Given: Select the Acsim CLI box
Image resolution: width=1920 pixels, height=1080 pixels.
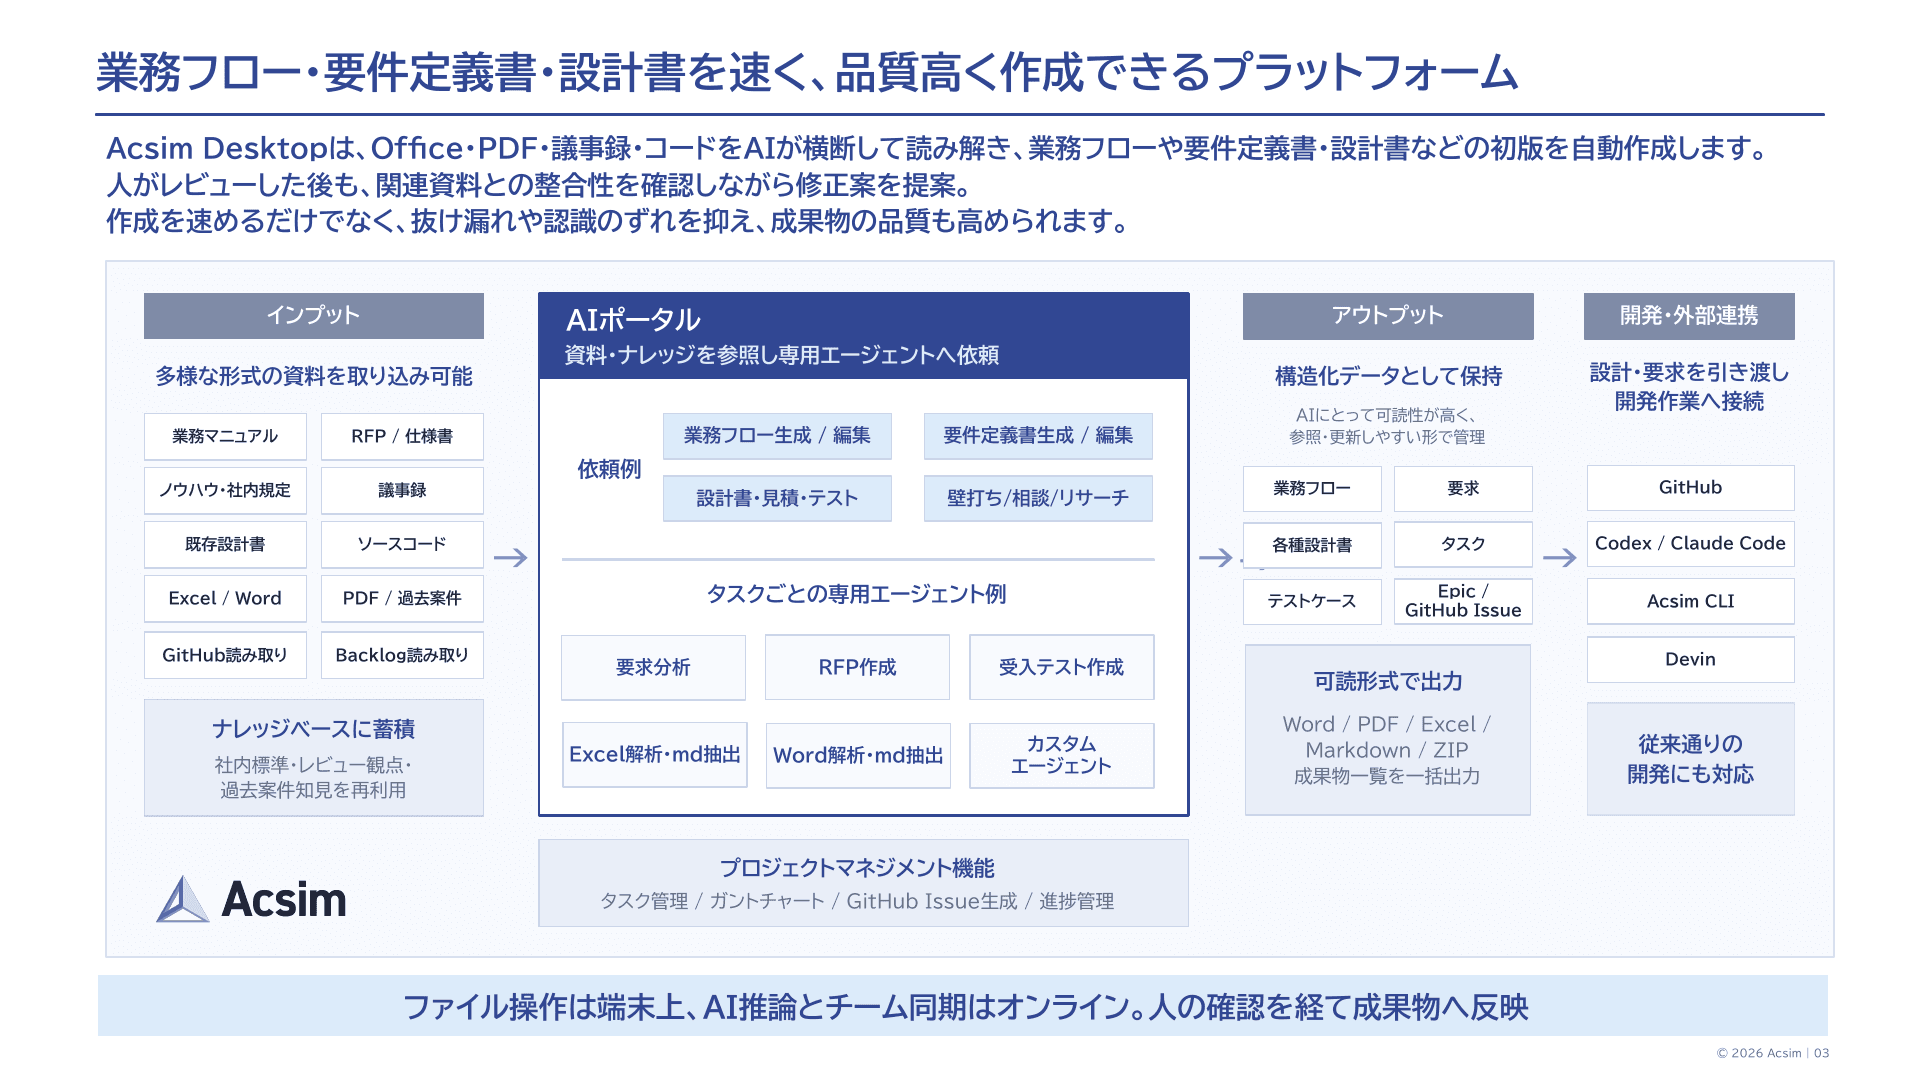Looking at the screenshot, I should 1690,602.
